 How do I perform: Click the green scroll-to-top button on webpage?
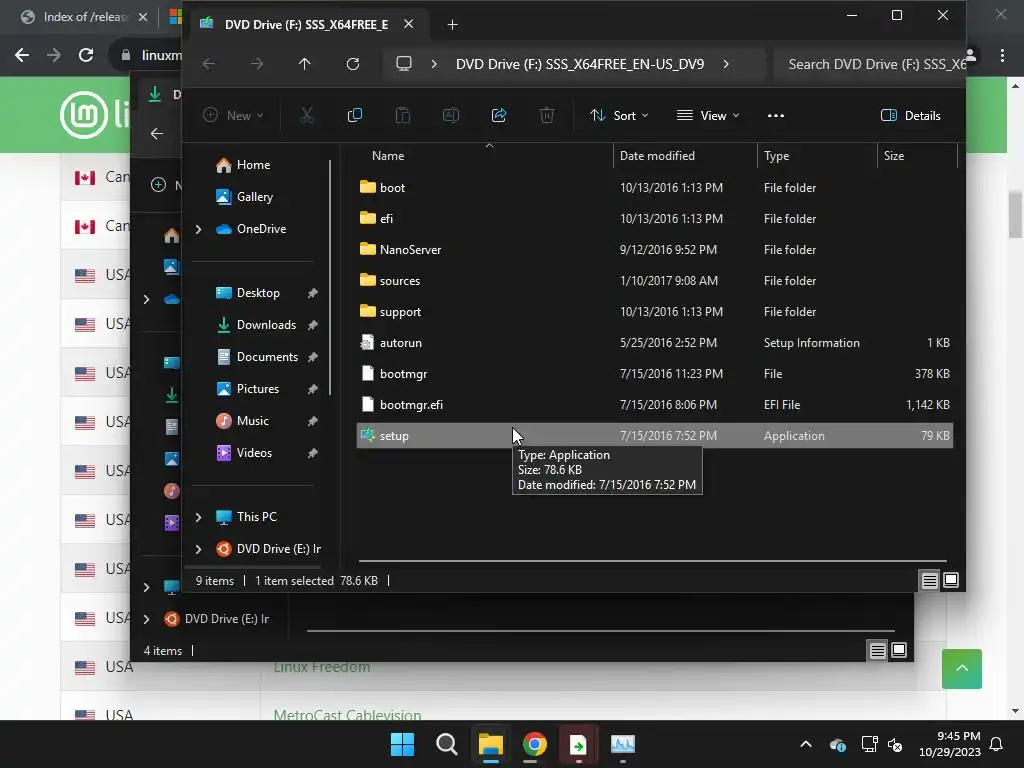pyautogui.click(x=961, y=669)
